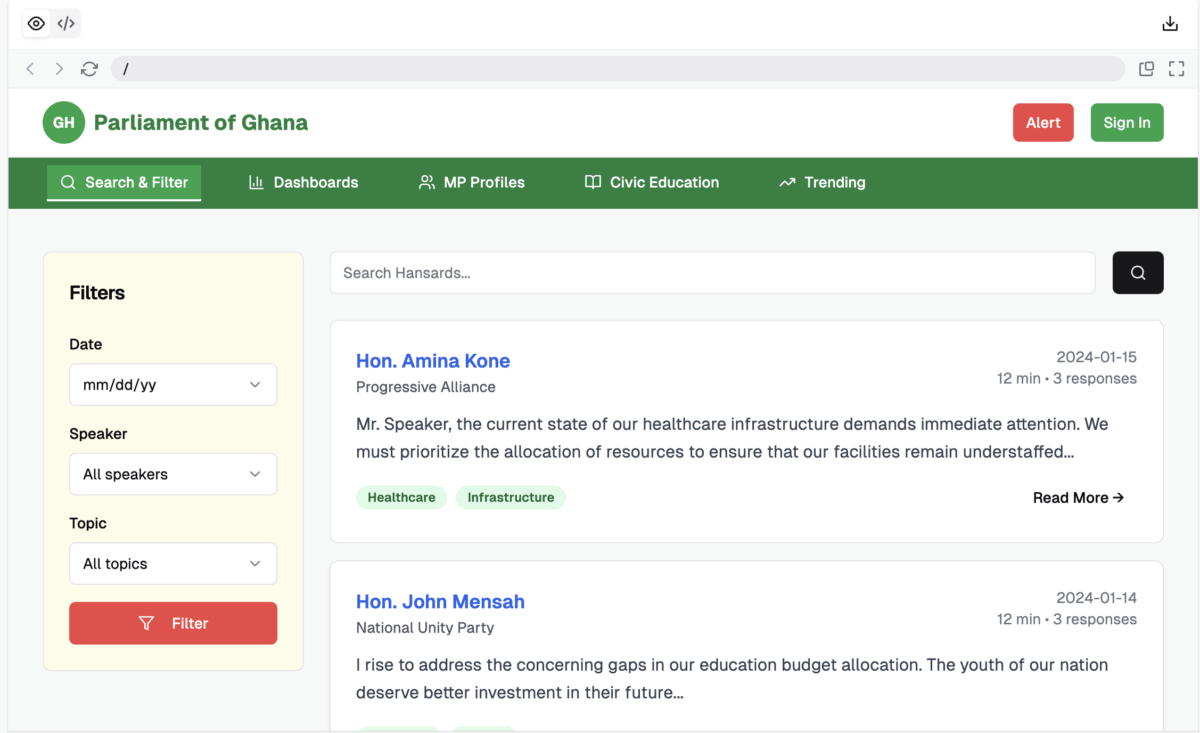Expand the All speakers dropdown
Screen dimensions: 1200x733
tap(173, 474)
